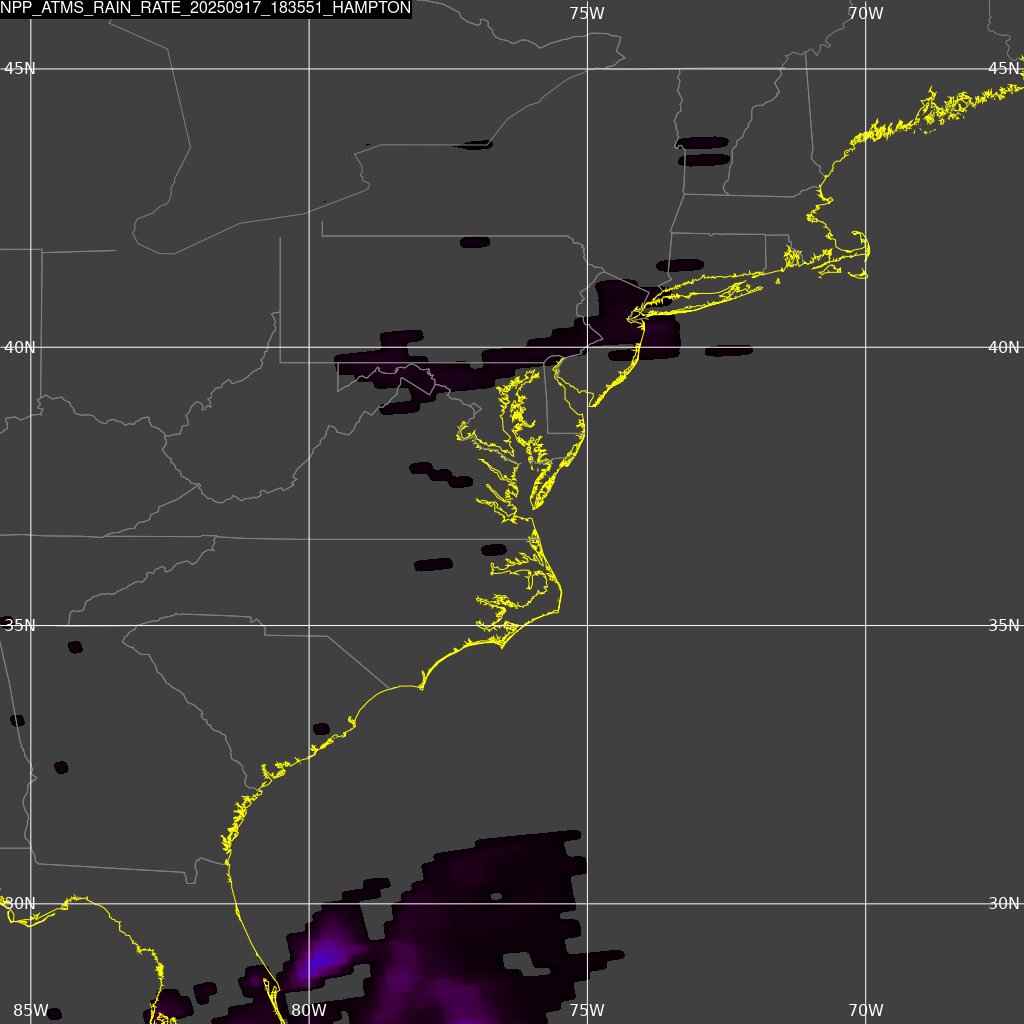Click the 35N label on western edge
The width and height of the screenshot is (1024, 1024).
coord(20,626)
